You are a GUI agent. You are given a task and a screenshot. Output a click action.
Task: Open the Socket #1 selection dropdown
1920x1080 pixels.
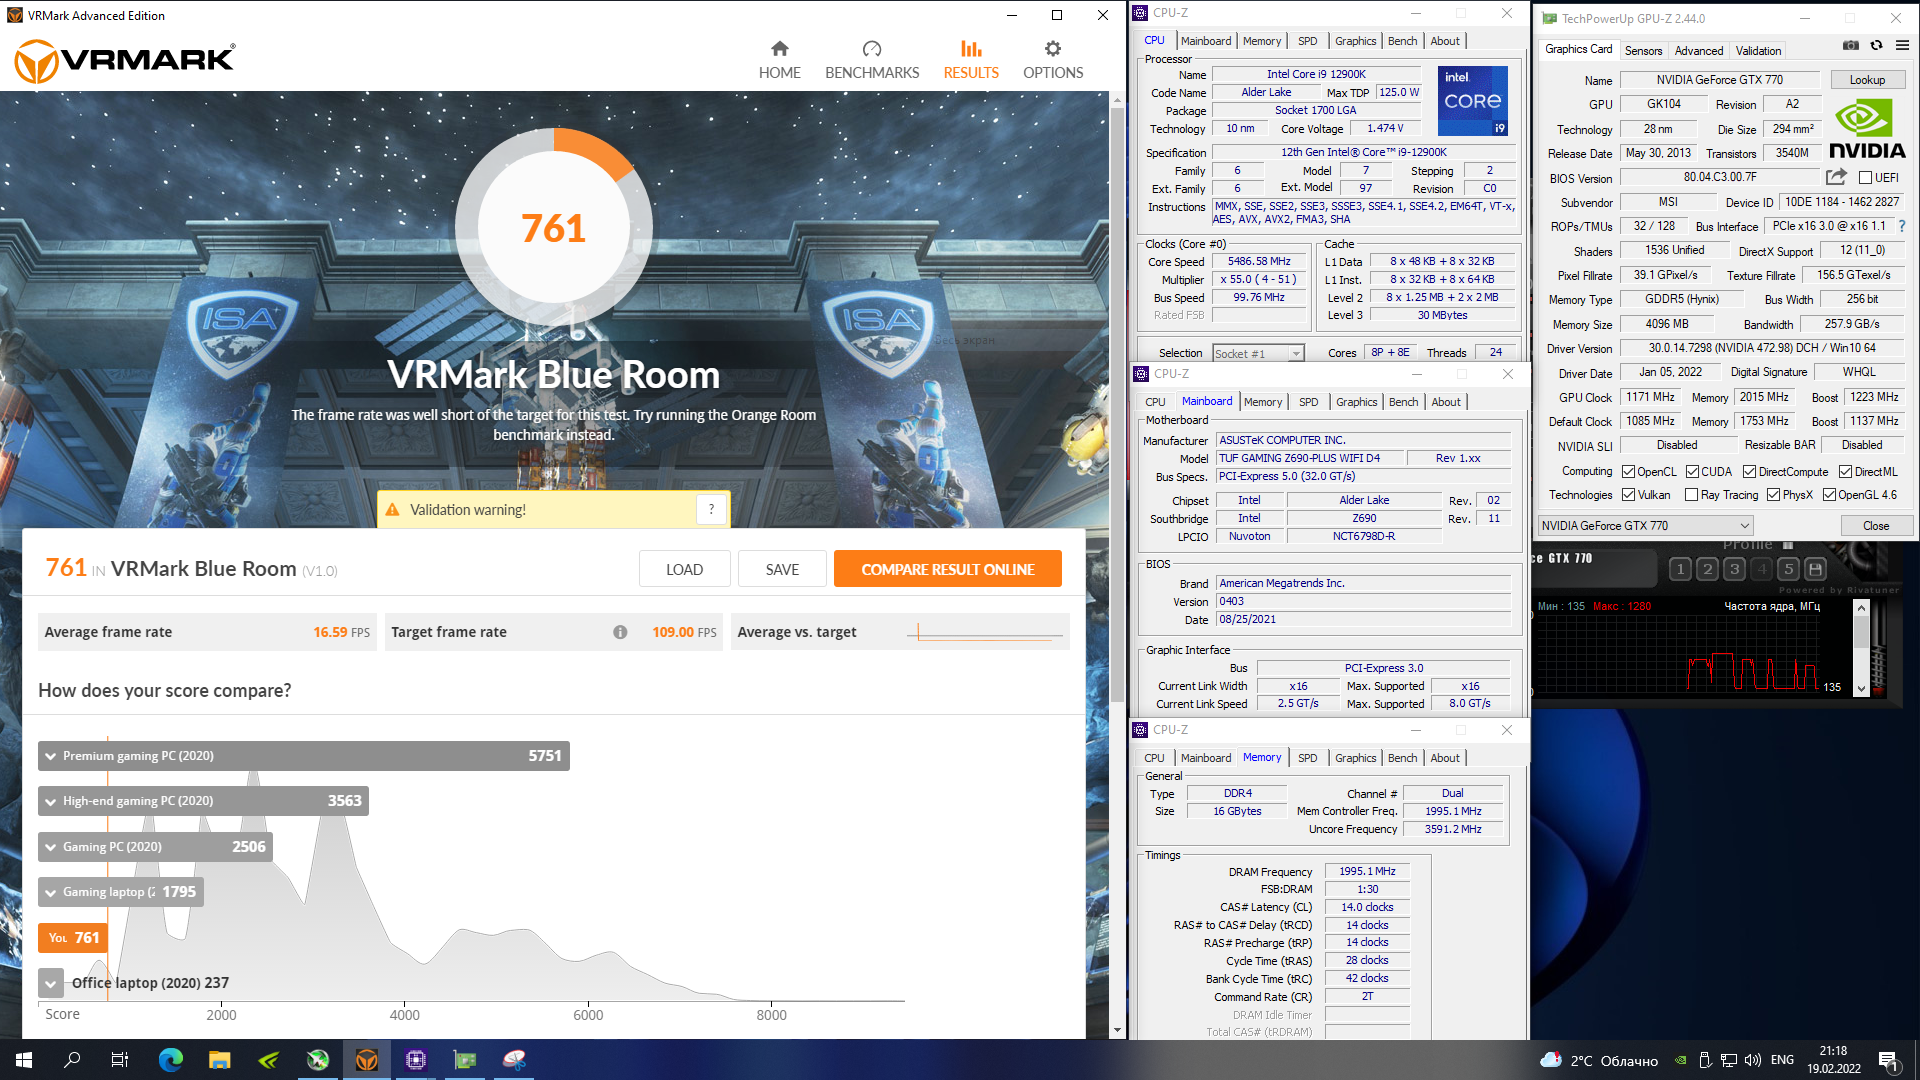point(1258,354)
